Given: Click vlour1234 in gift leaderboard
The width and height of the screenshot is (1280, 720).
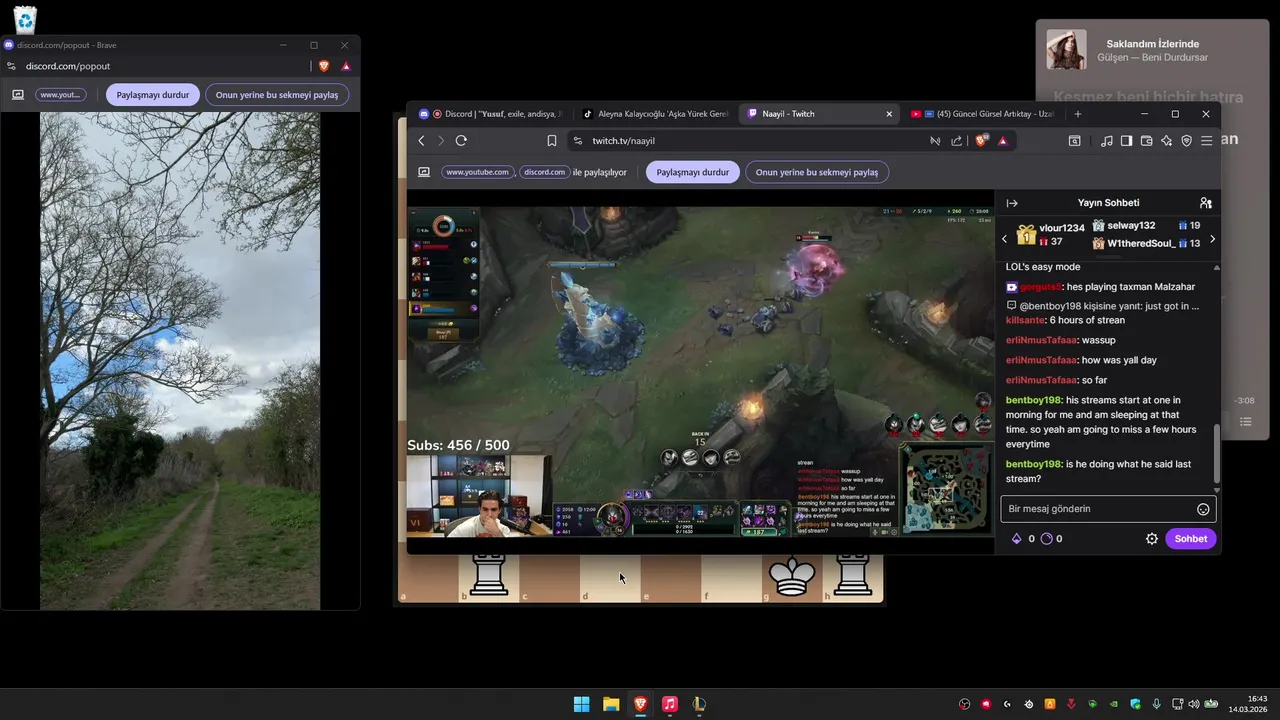Looking at the screenshot, I should pos(1061,228).
